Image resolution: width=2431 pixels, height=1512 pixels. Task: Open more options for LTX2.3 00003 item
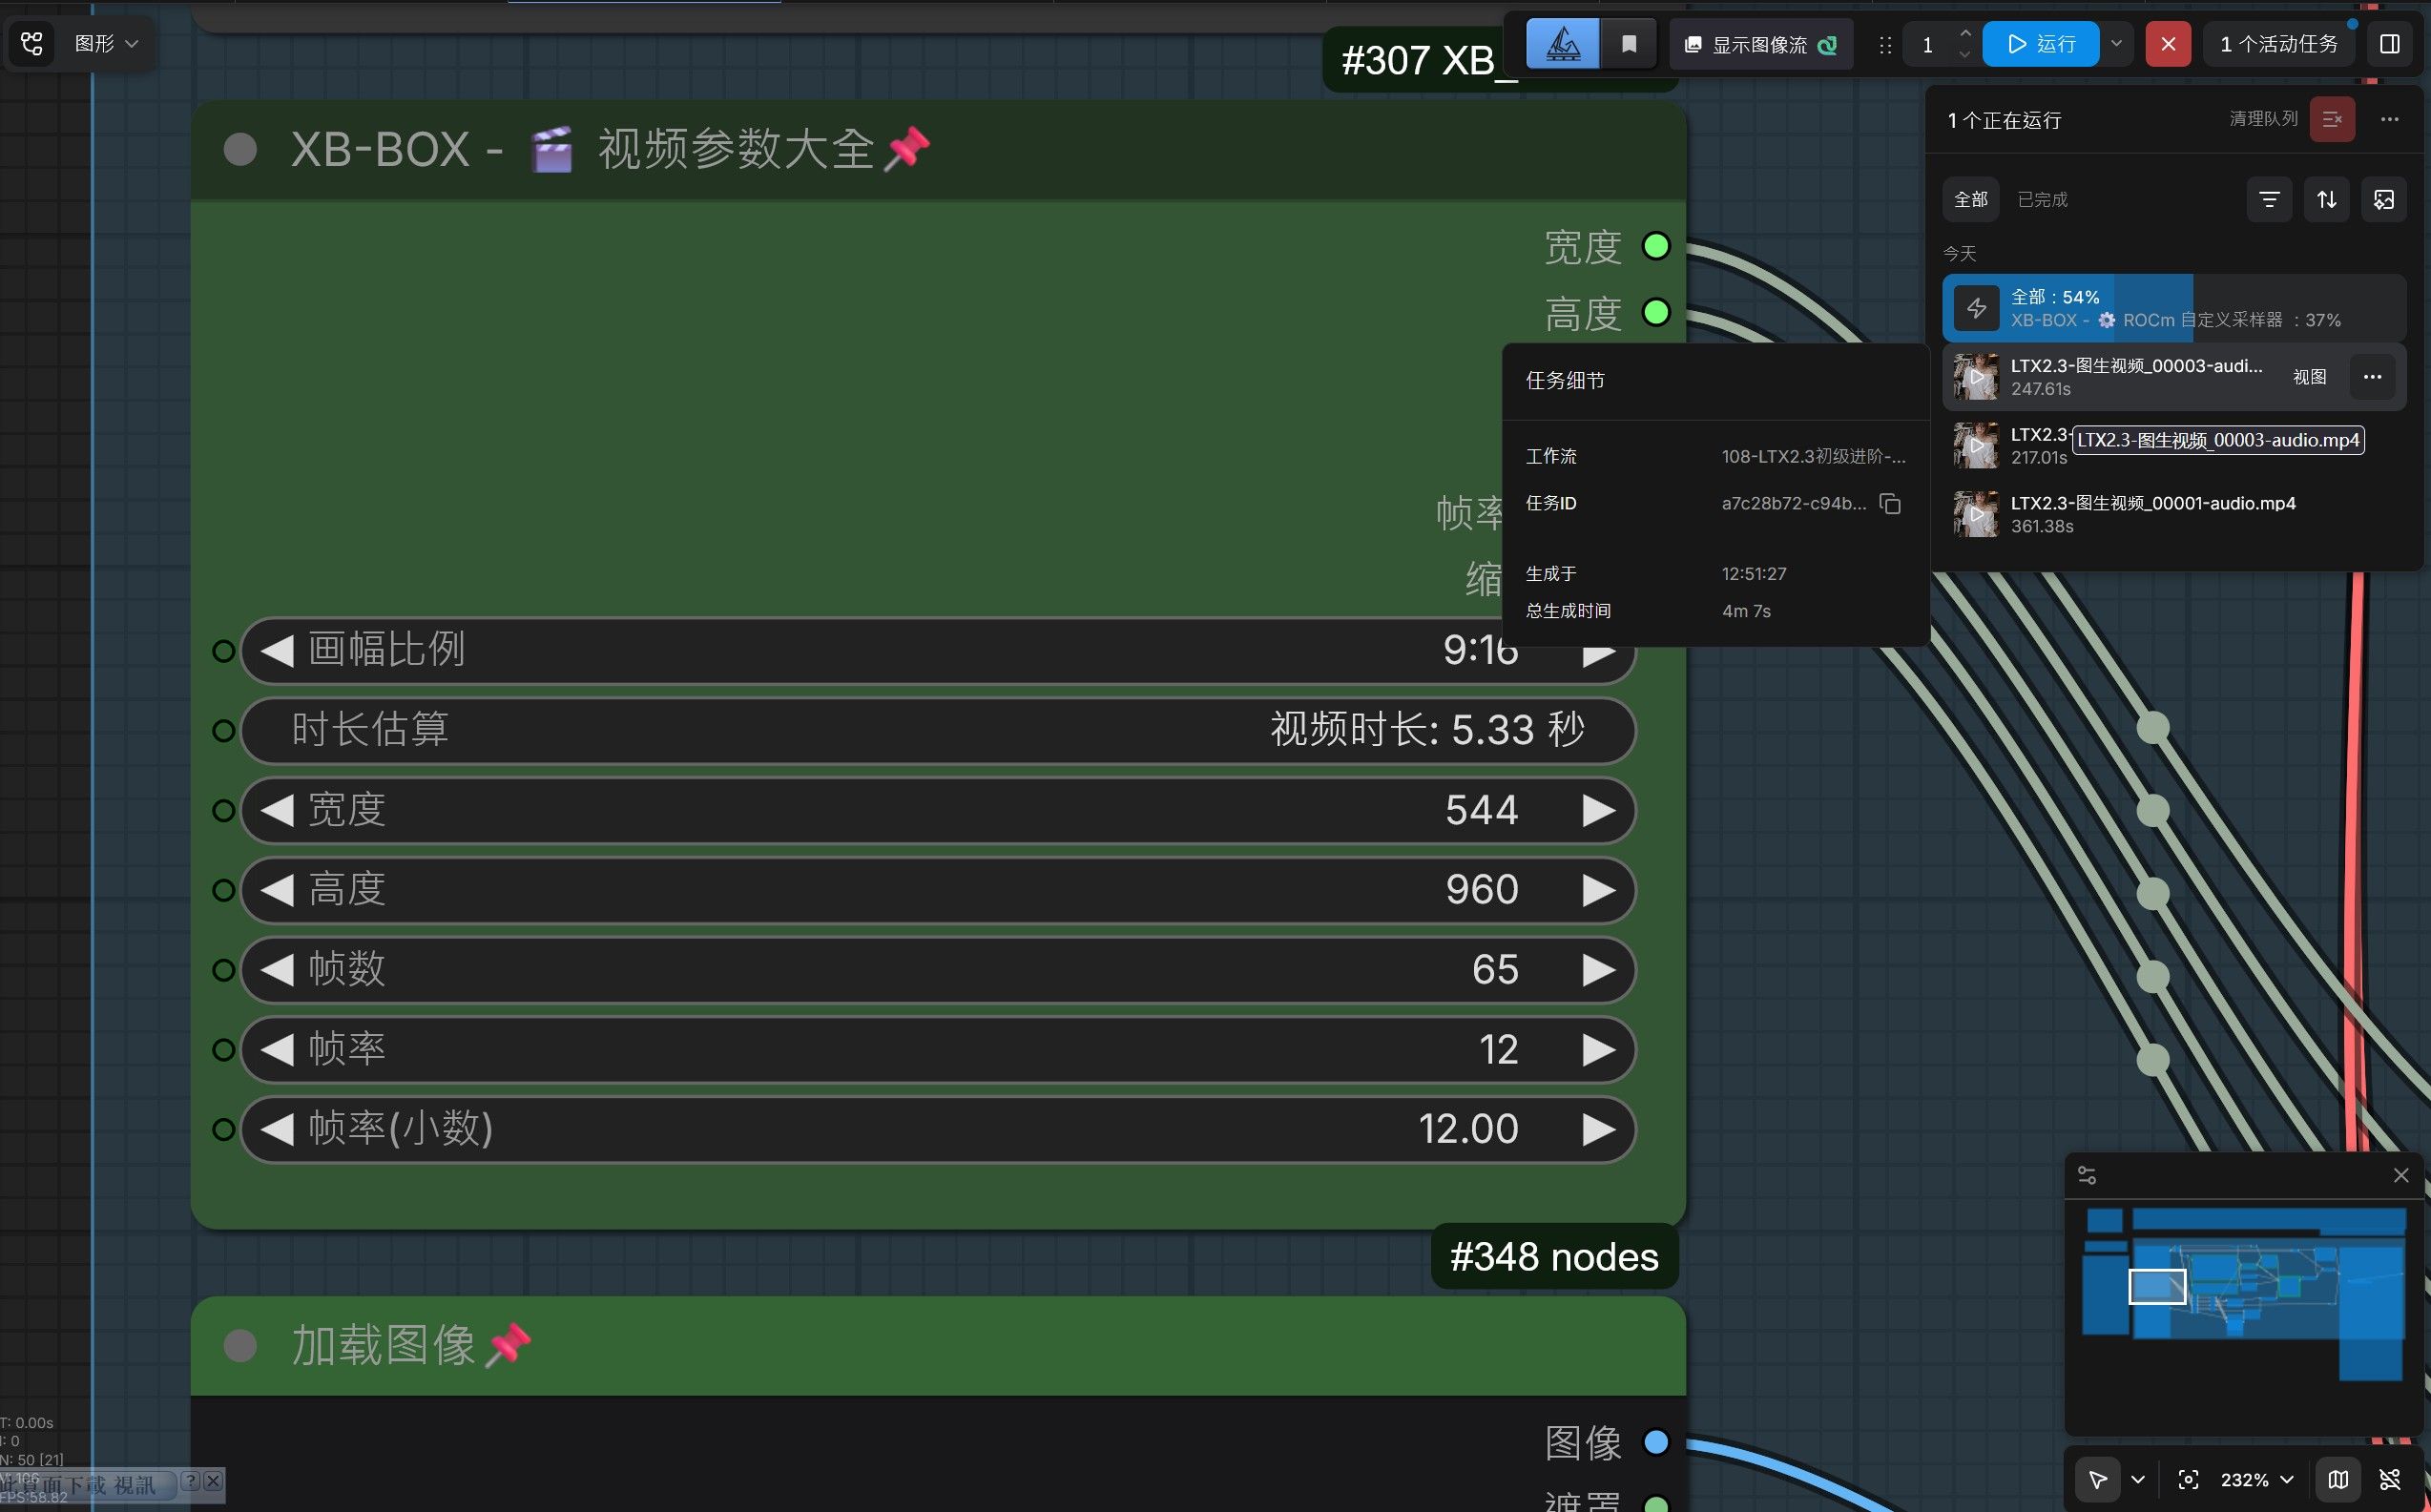click(2372, 377)
